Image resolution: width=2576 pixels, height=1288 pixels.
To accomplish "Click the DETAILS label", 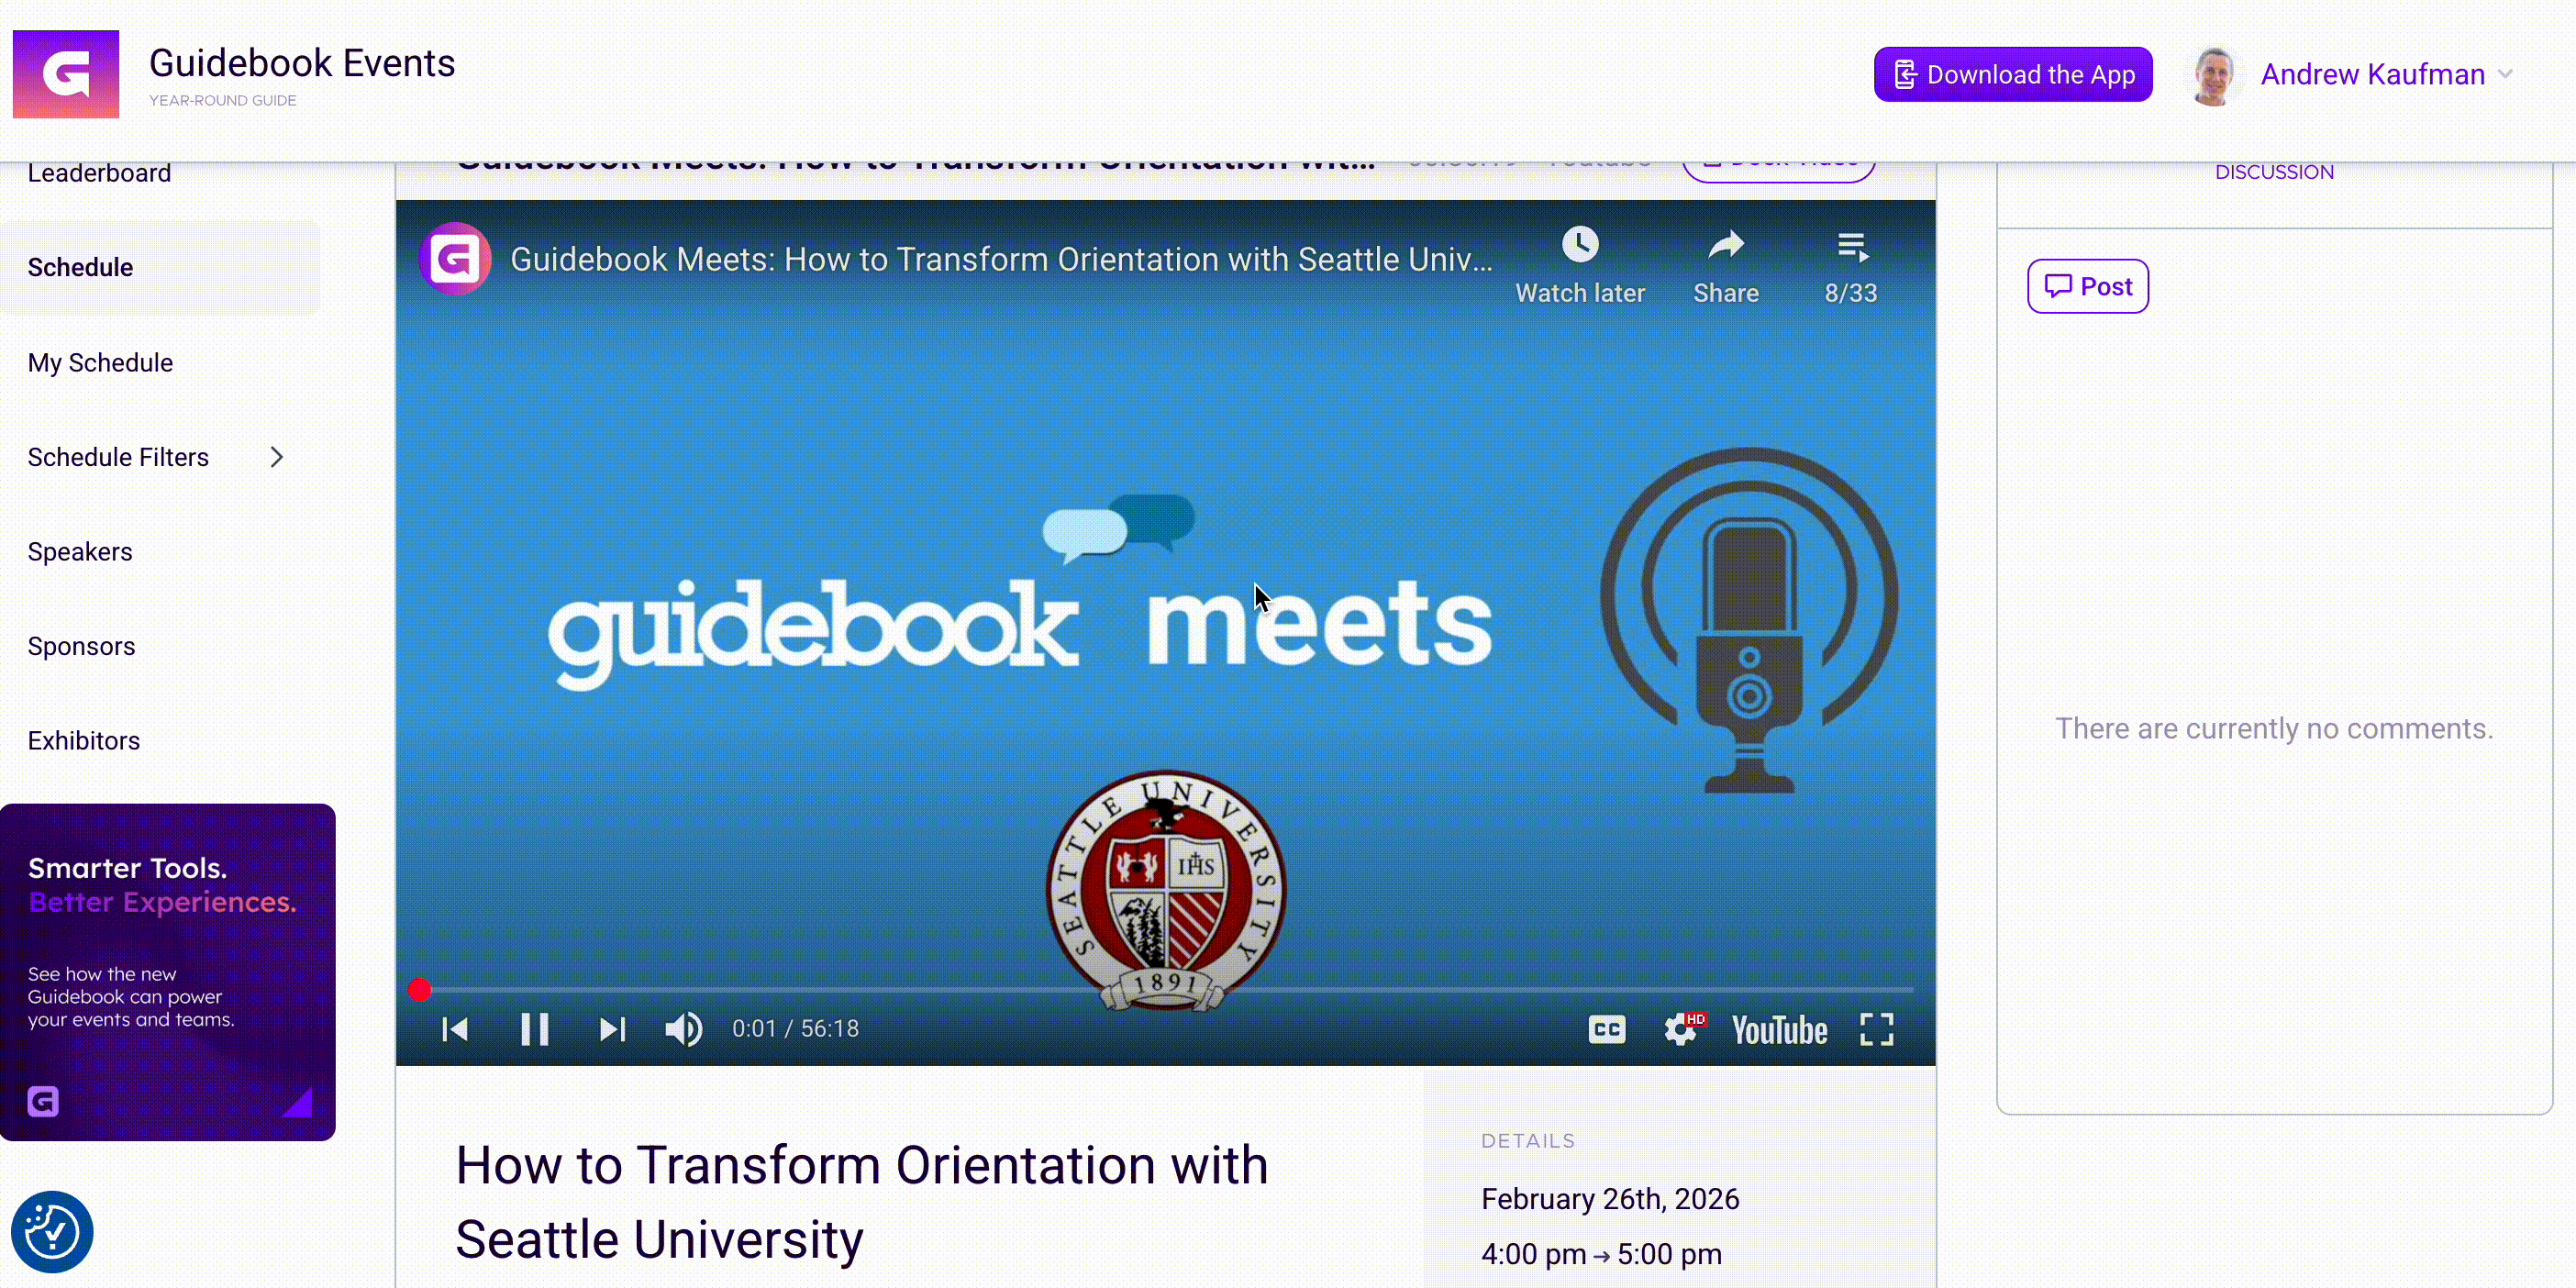I will tap(1528, 1141).
